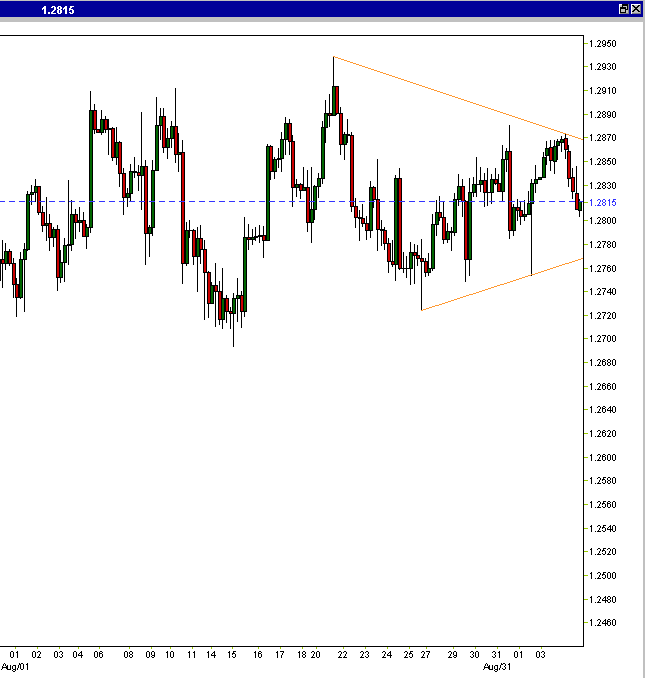Click the 1.2930 price axis label

pyautogui.click(x=603, y=67)
